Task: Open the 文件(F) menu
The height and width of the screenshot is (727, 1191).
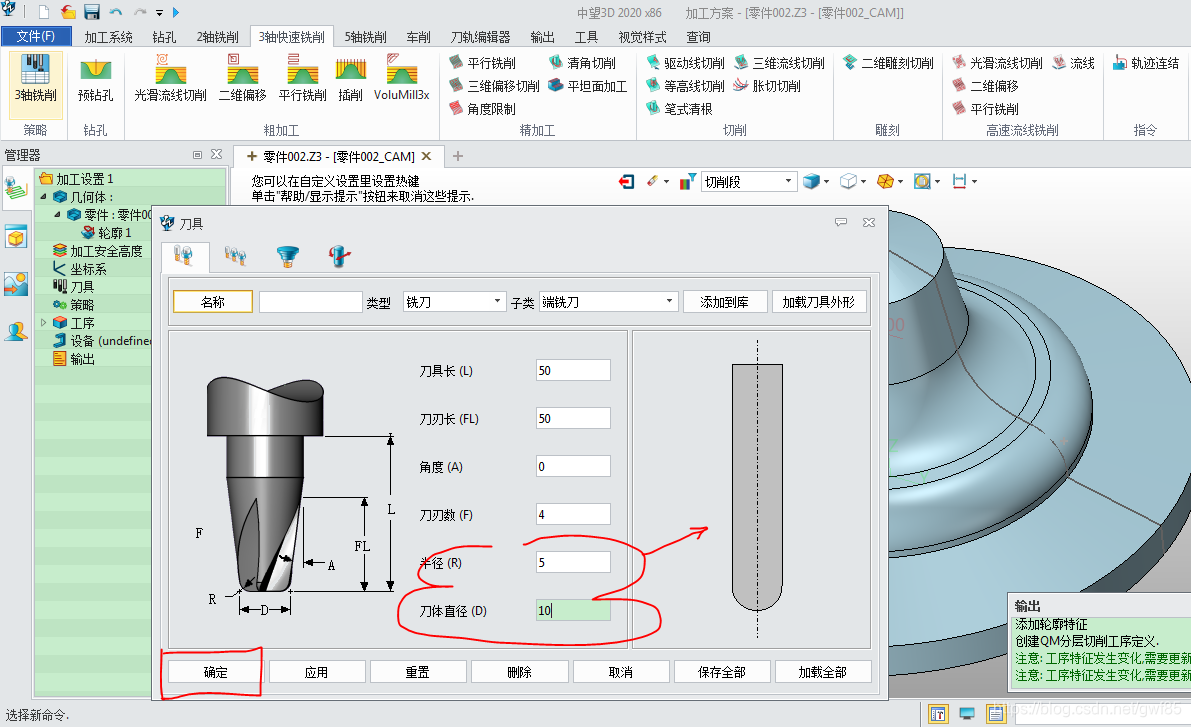Action: click(x=36, y=37)
